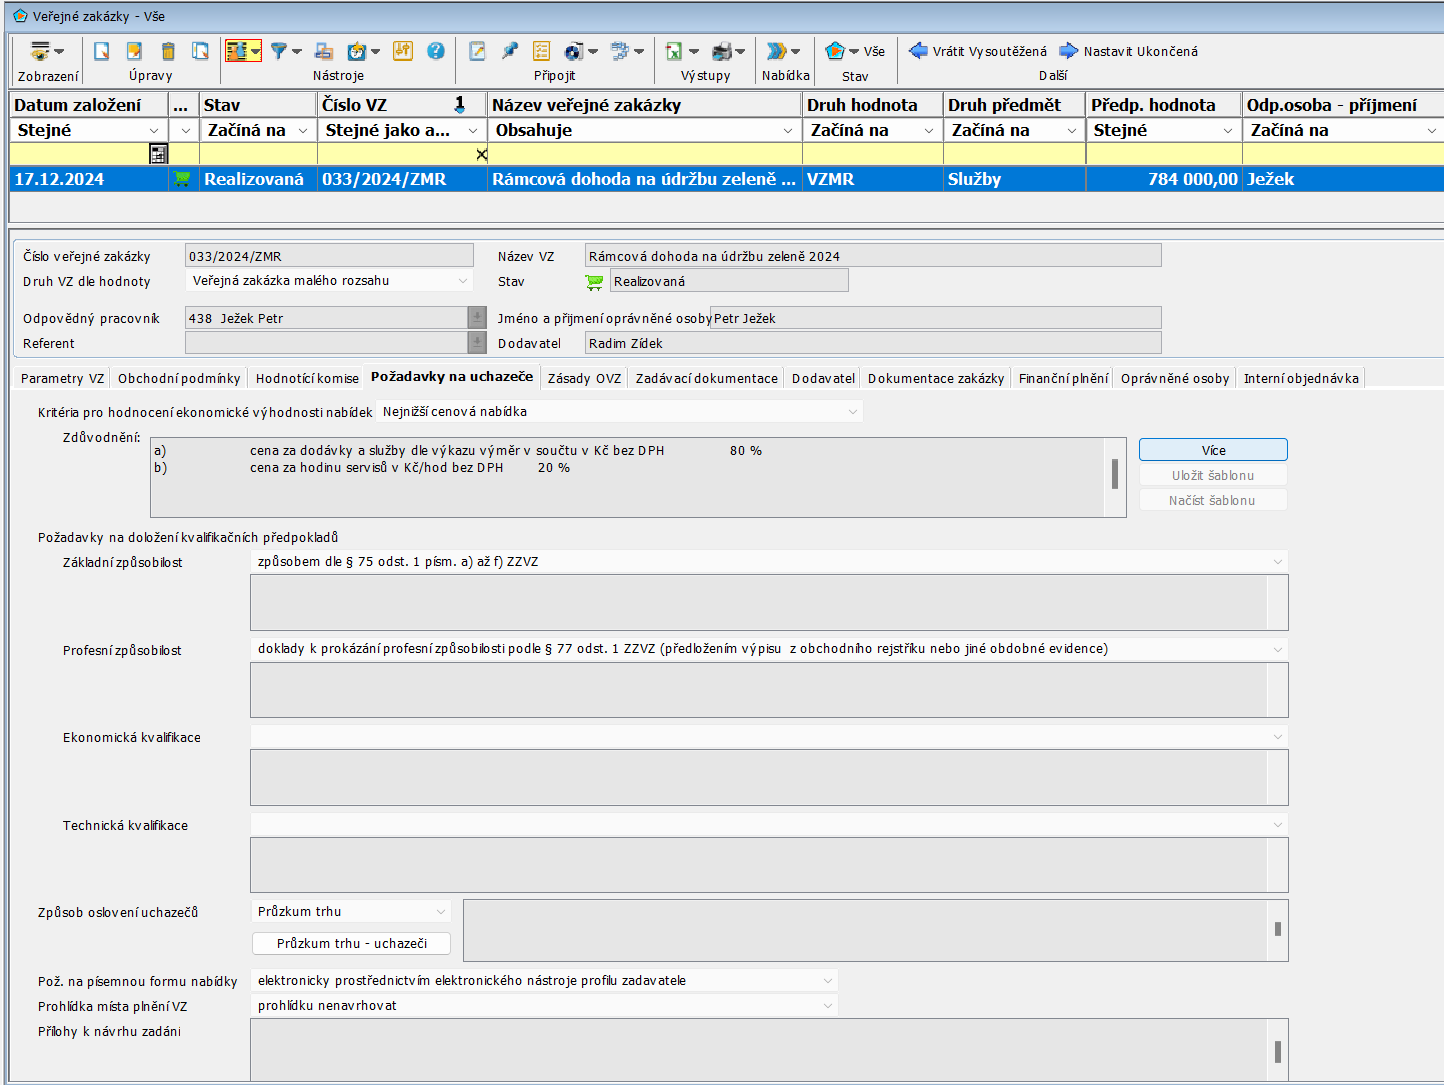Screen dimensions: 1444x1085
Task: Open the Způsob oslovení uchazečů dropdown
Action: (x=440, y=912)
